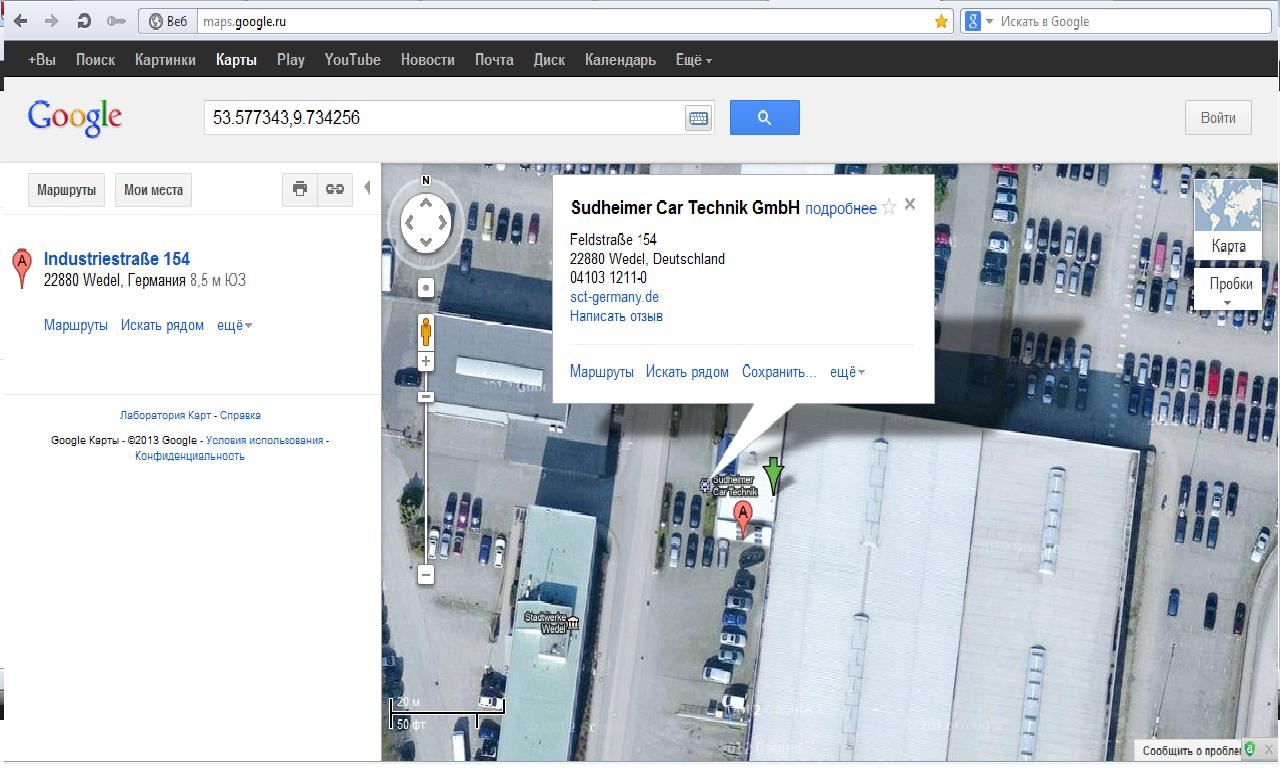The image size is (1280, 768).
Task: Open Условия использования link
Action: (x=265, y=440)
